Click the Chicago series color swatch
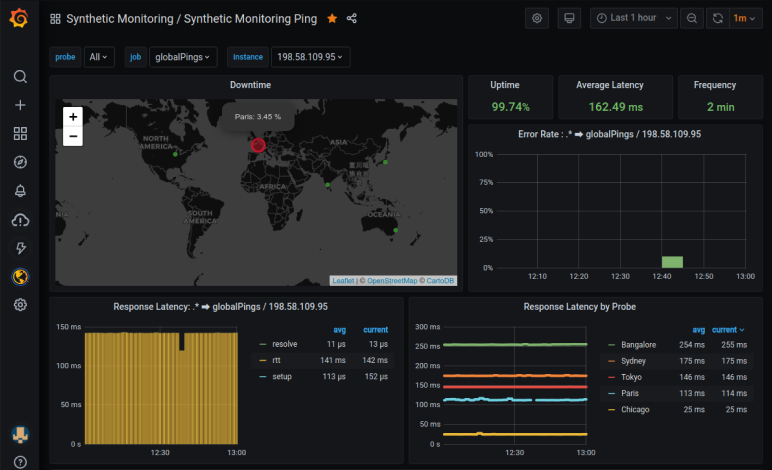Image resolution: width=772 pixels, height=470 pixels. [x=612, y=409]
